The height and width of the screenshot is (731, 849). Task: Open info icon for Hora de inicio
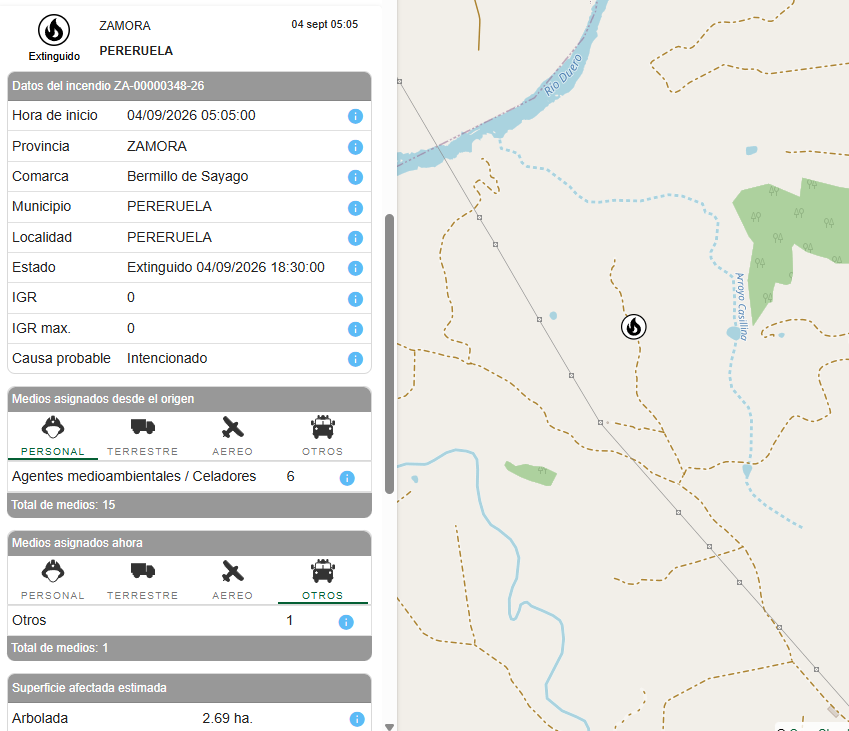tap(355, 116)
